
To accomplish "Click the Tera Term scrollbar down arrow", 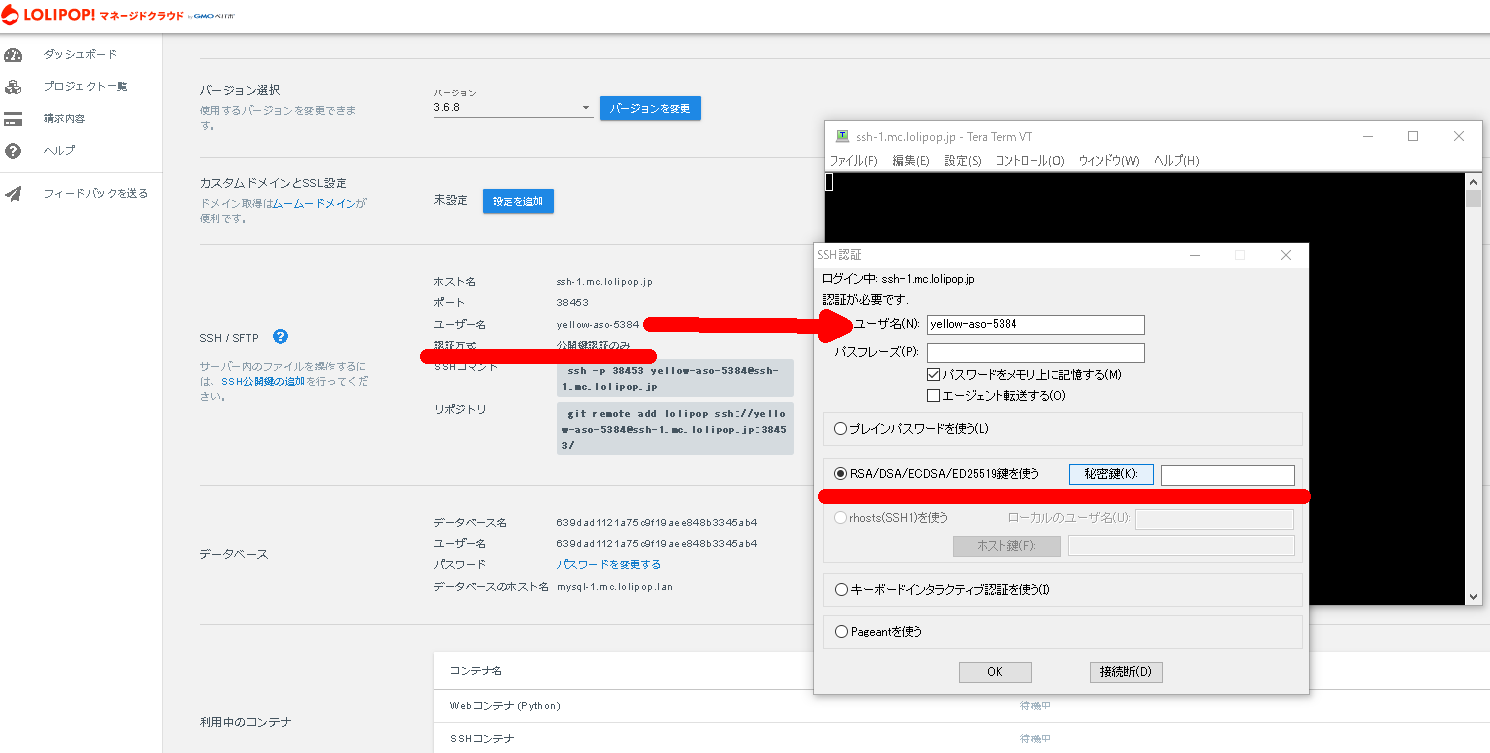I will (x=1473, y=596).
